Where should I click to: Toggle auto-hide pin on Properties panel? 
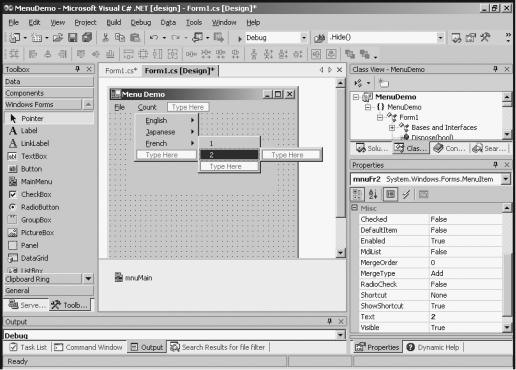pyautogui.click(x=495, y=164)
